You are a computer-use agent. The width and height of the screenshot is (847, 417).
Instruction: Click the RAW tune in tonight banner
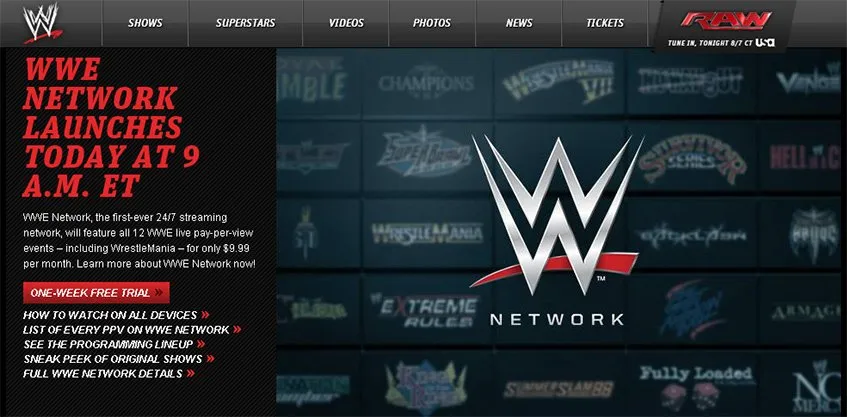click(724, 26)
